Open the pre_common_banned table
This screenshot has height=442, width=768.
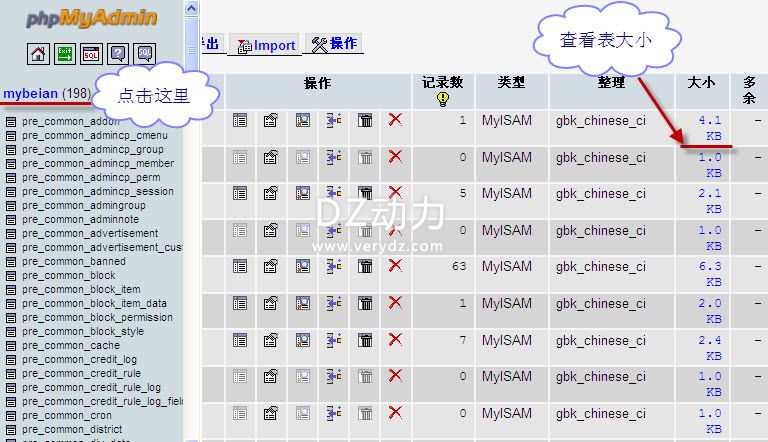click(x=72, y=262)
